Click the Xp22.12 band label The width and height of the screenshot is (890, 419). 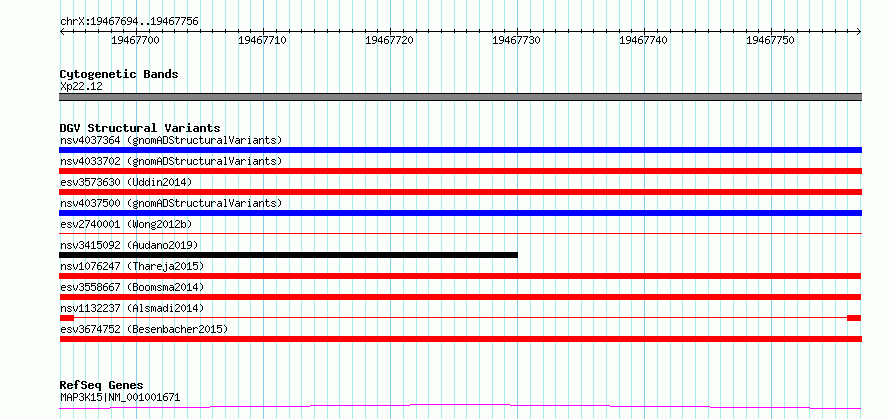tap(81, 87)
